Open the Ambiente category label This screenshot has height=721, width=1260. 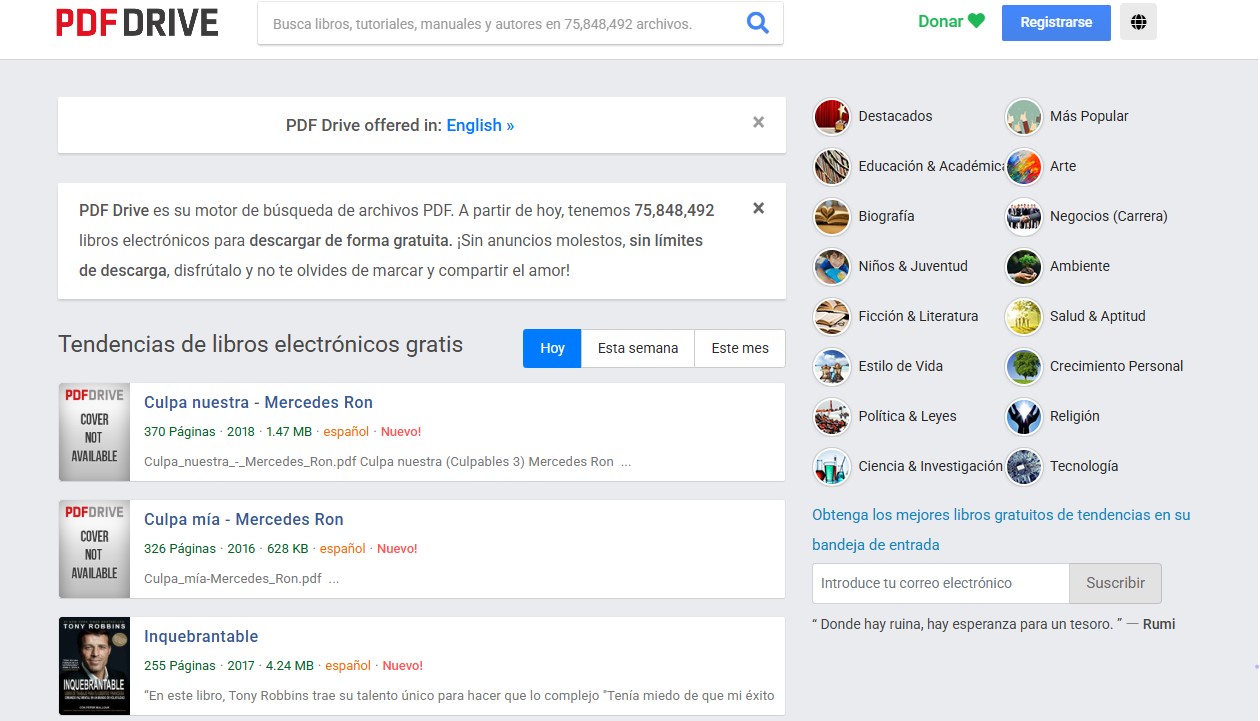(x=1080, y=266)
